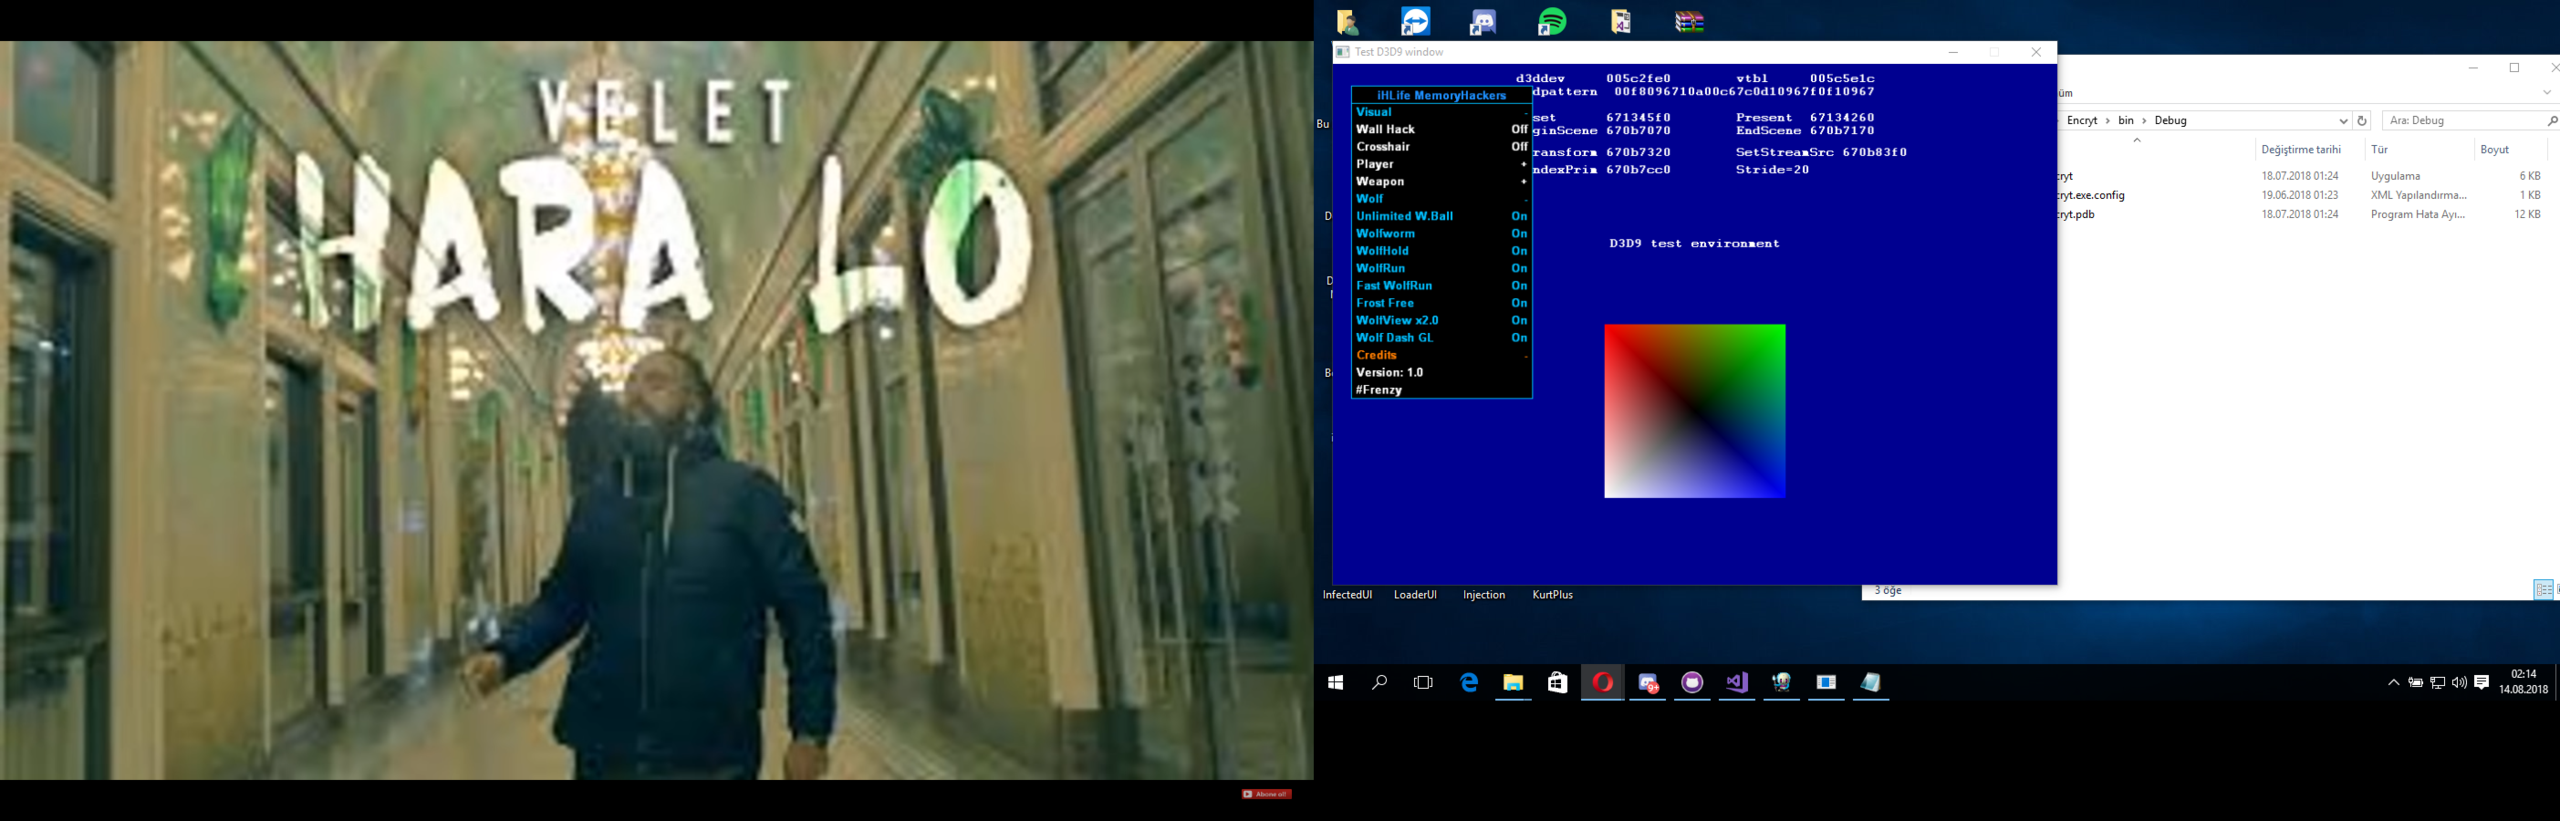The height and width of the screenshot is (821, 2560).
Task: Toggle Frost Free On setting
Action: tap(1441, 303)
